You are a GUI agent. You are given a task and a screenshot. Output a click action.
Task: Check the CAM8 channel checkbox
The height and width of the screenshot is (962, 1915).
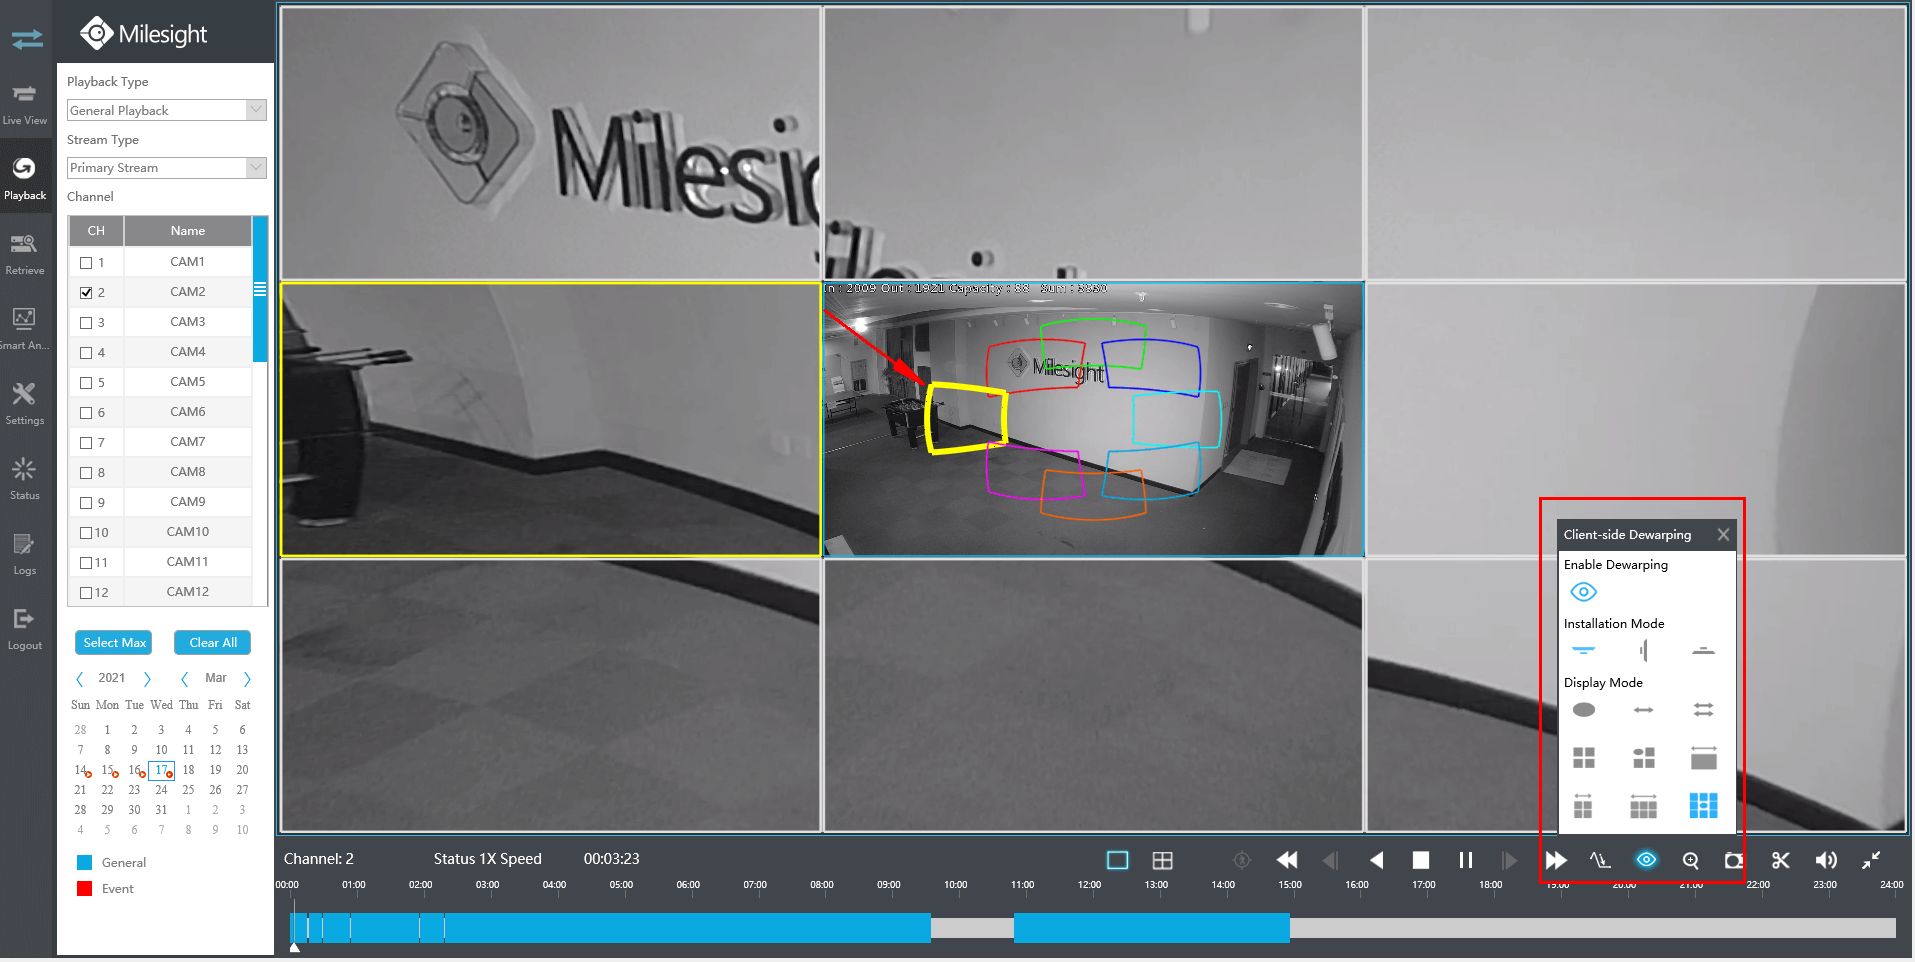(86, 473)
